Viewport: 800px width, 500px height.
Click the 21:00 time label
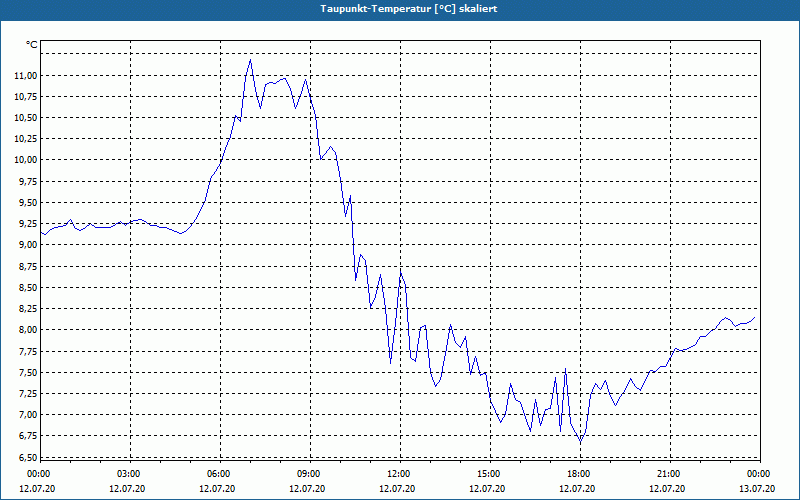[x=670, y=474]
